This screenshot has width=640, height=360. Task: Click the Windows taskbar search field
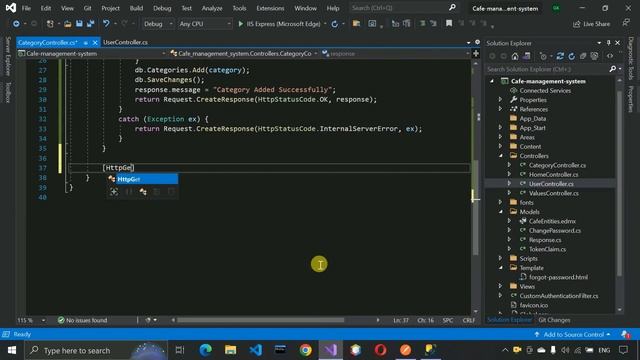click(x=96, y=350)
